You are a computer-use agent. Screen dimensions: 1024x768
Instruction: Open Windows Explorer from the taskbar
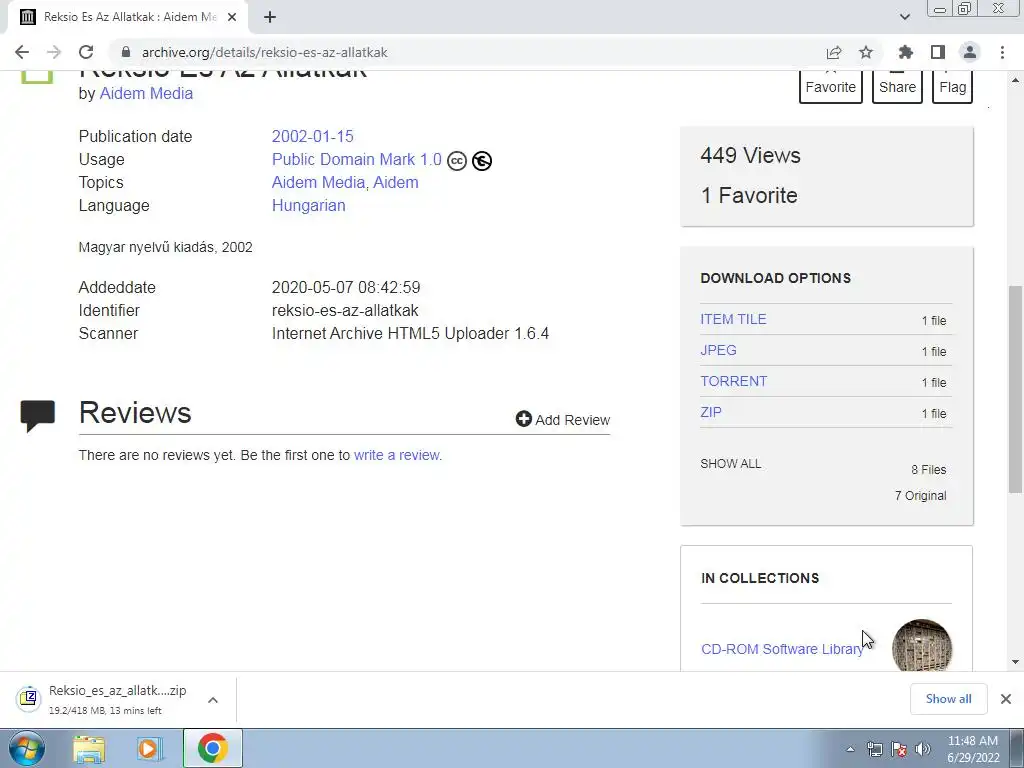pos(89,749)
